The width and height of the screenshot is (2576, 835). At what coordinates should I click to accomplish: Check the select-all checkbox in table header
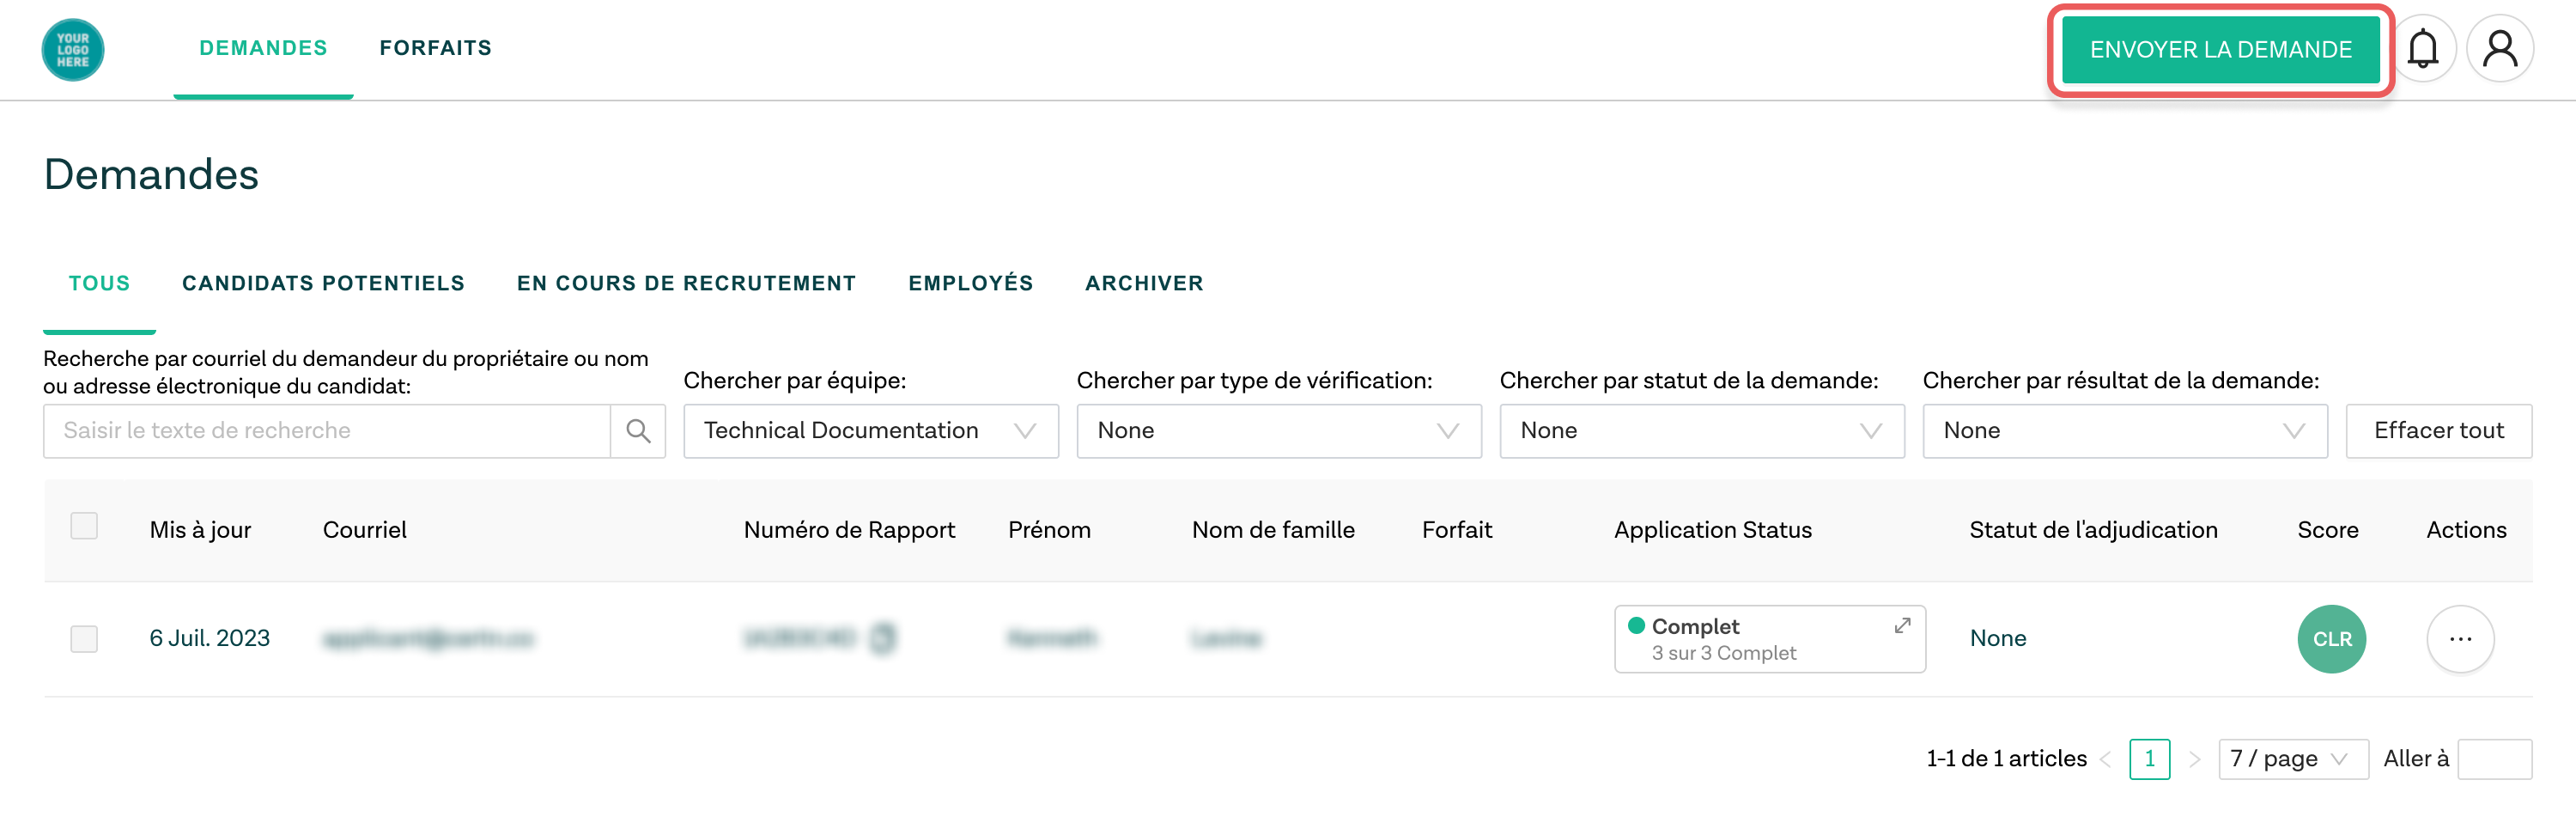(x=84, y=525)
